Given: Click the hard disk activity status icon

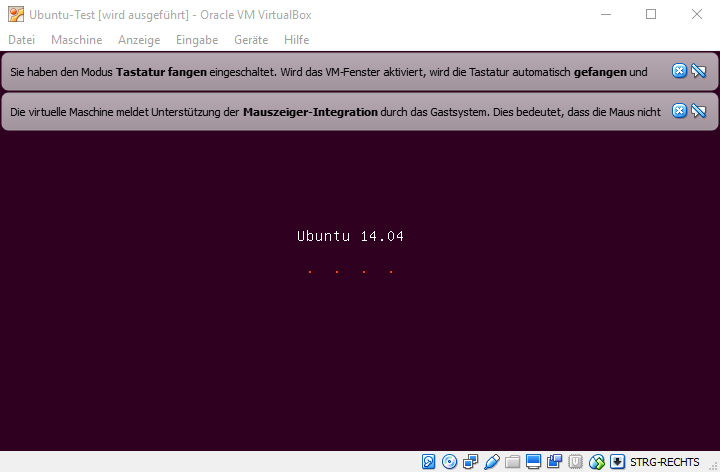Looking at the screenshot, I should (x=429, y=462).
